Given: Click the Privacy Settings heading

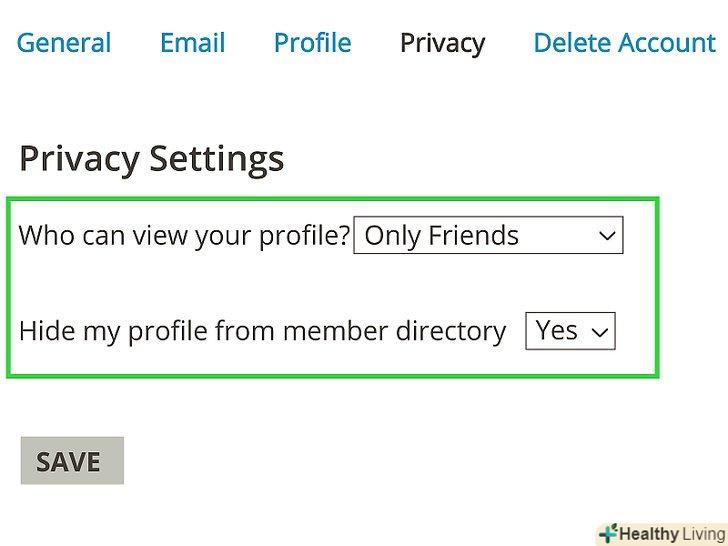Looking at the screenshot, I should 151,159.
